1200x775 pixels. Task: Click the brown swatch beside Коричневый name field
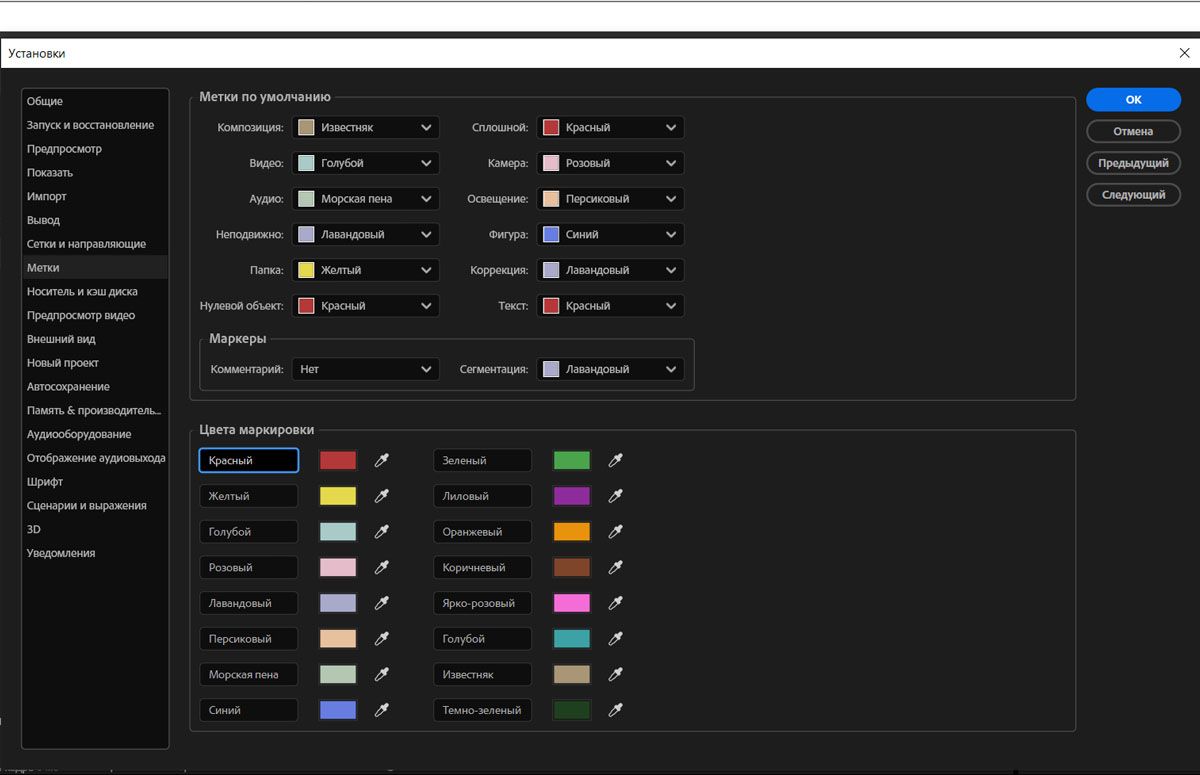572,567
